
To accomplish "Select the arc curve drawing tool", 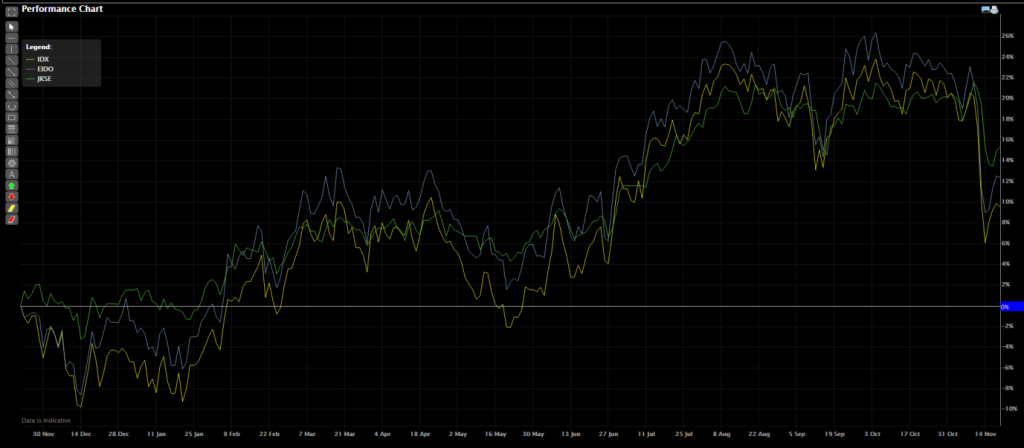I will [x=11, y=105].
